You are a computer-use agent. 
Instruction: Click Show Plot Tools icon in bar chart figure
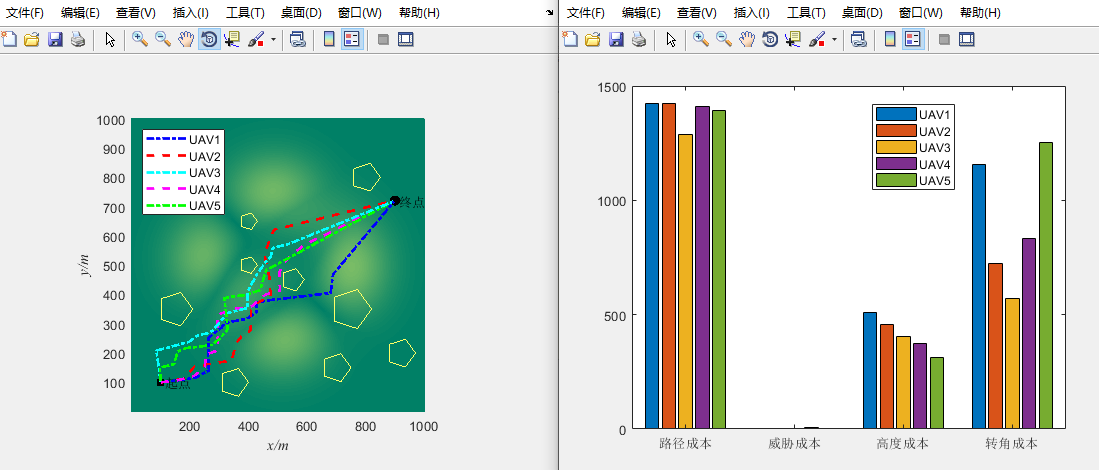coord(966,40)
